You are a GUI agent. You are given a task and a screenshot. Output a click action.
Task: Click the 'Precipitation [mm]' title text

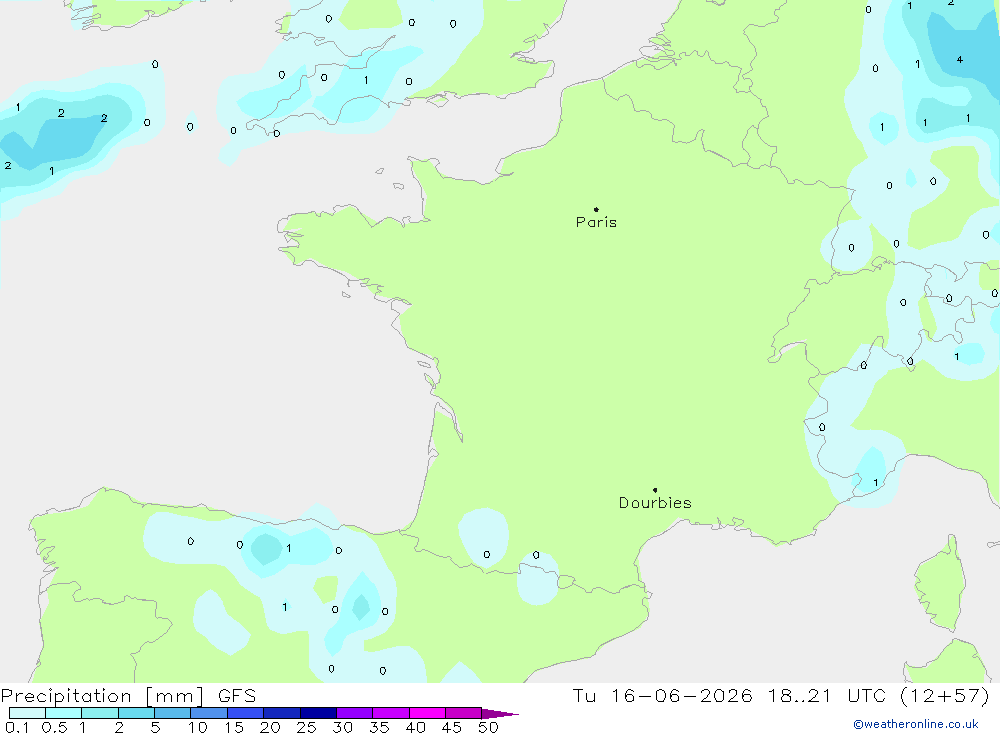tap(102, 695)
